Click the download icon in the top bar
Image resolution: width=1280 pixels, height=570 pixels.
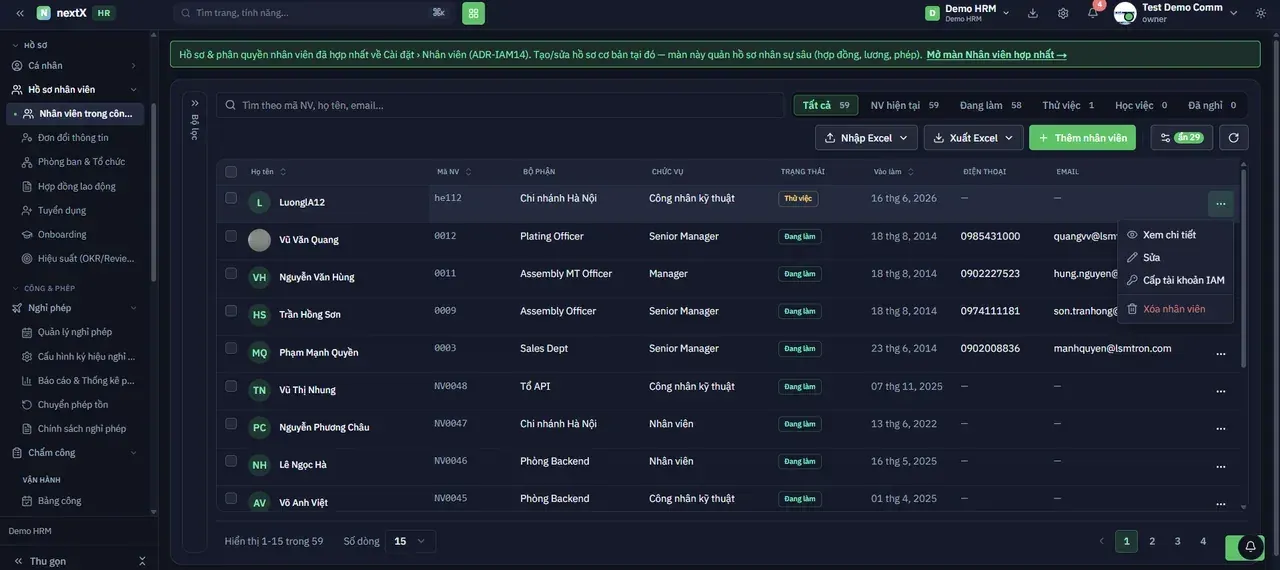pos(1033,13)
